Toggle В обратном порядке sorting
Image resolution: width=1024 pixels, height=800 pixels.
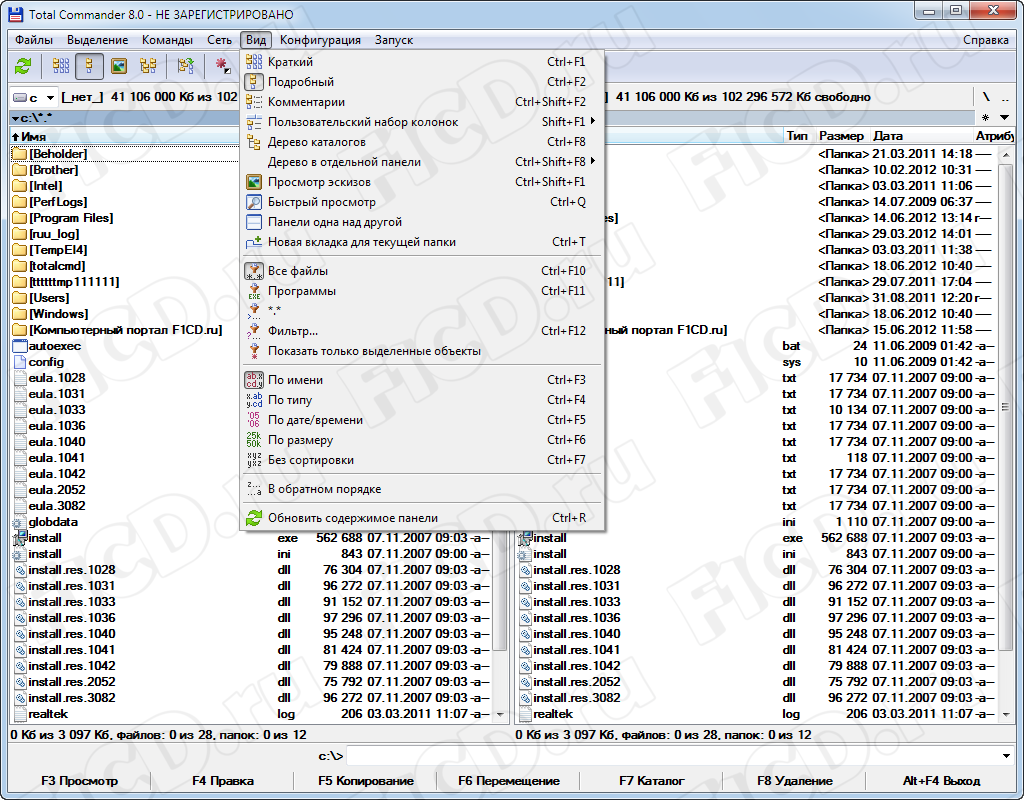tap(422, 489)
